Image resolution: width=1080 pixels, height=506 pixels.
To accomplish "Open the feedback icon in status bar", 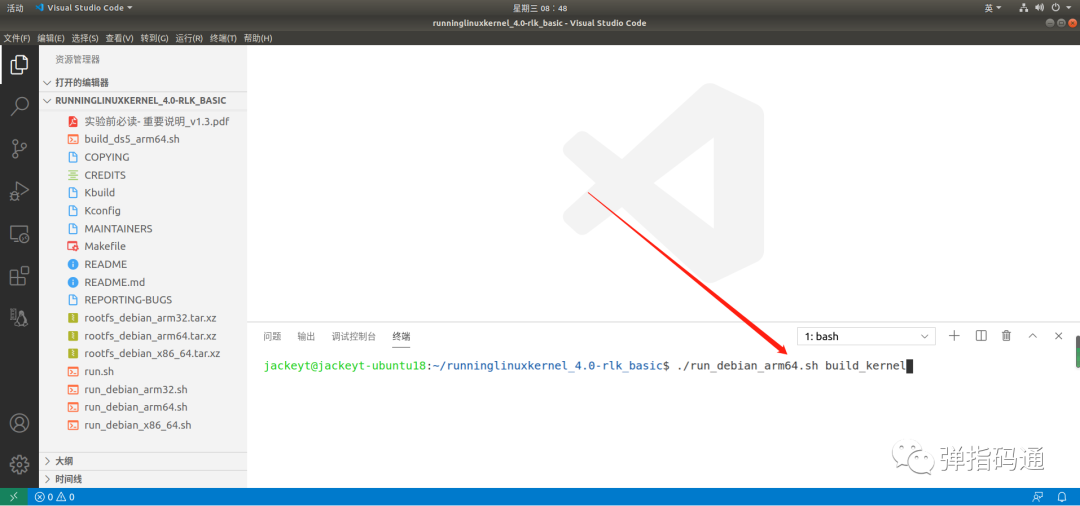I will tap(1038, 497).
